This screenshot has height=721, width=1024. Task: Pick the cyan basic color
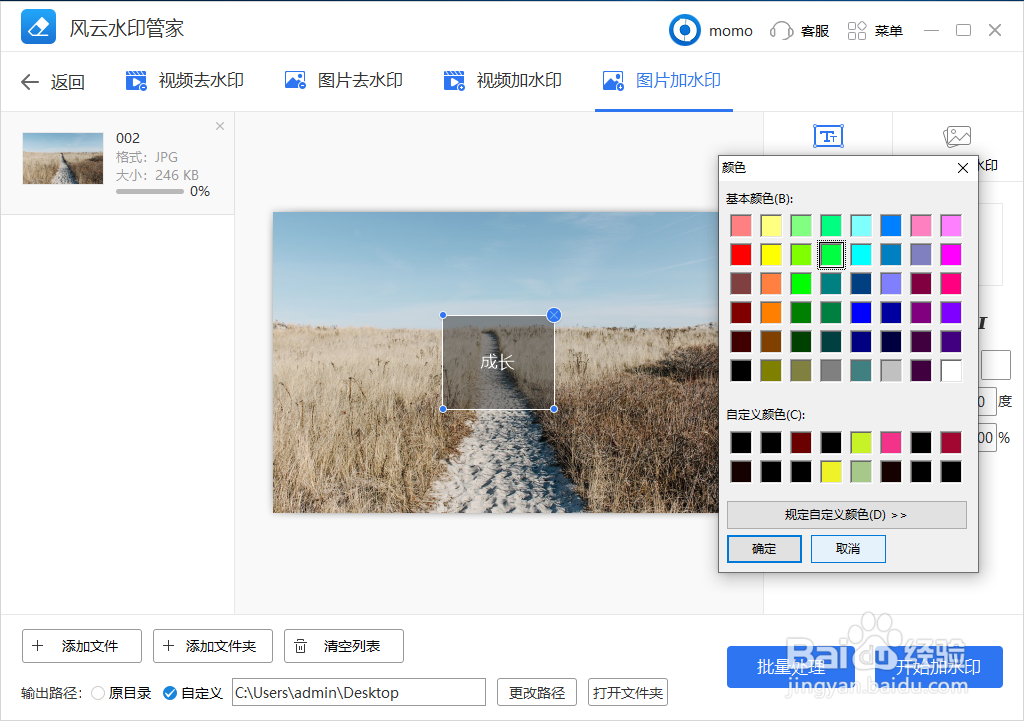[861, 255]
